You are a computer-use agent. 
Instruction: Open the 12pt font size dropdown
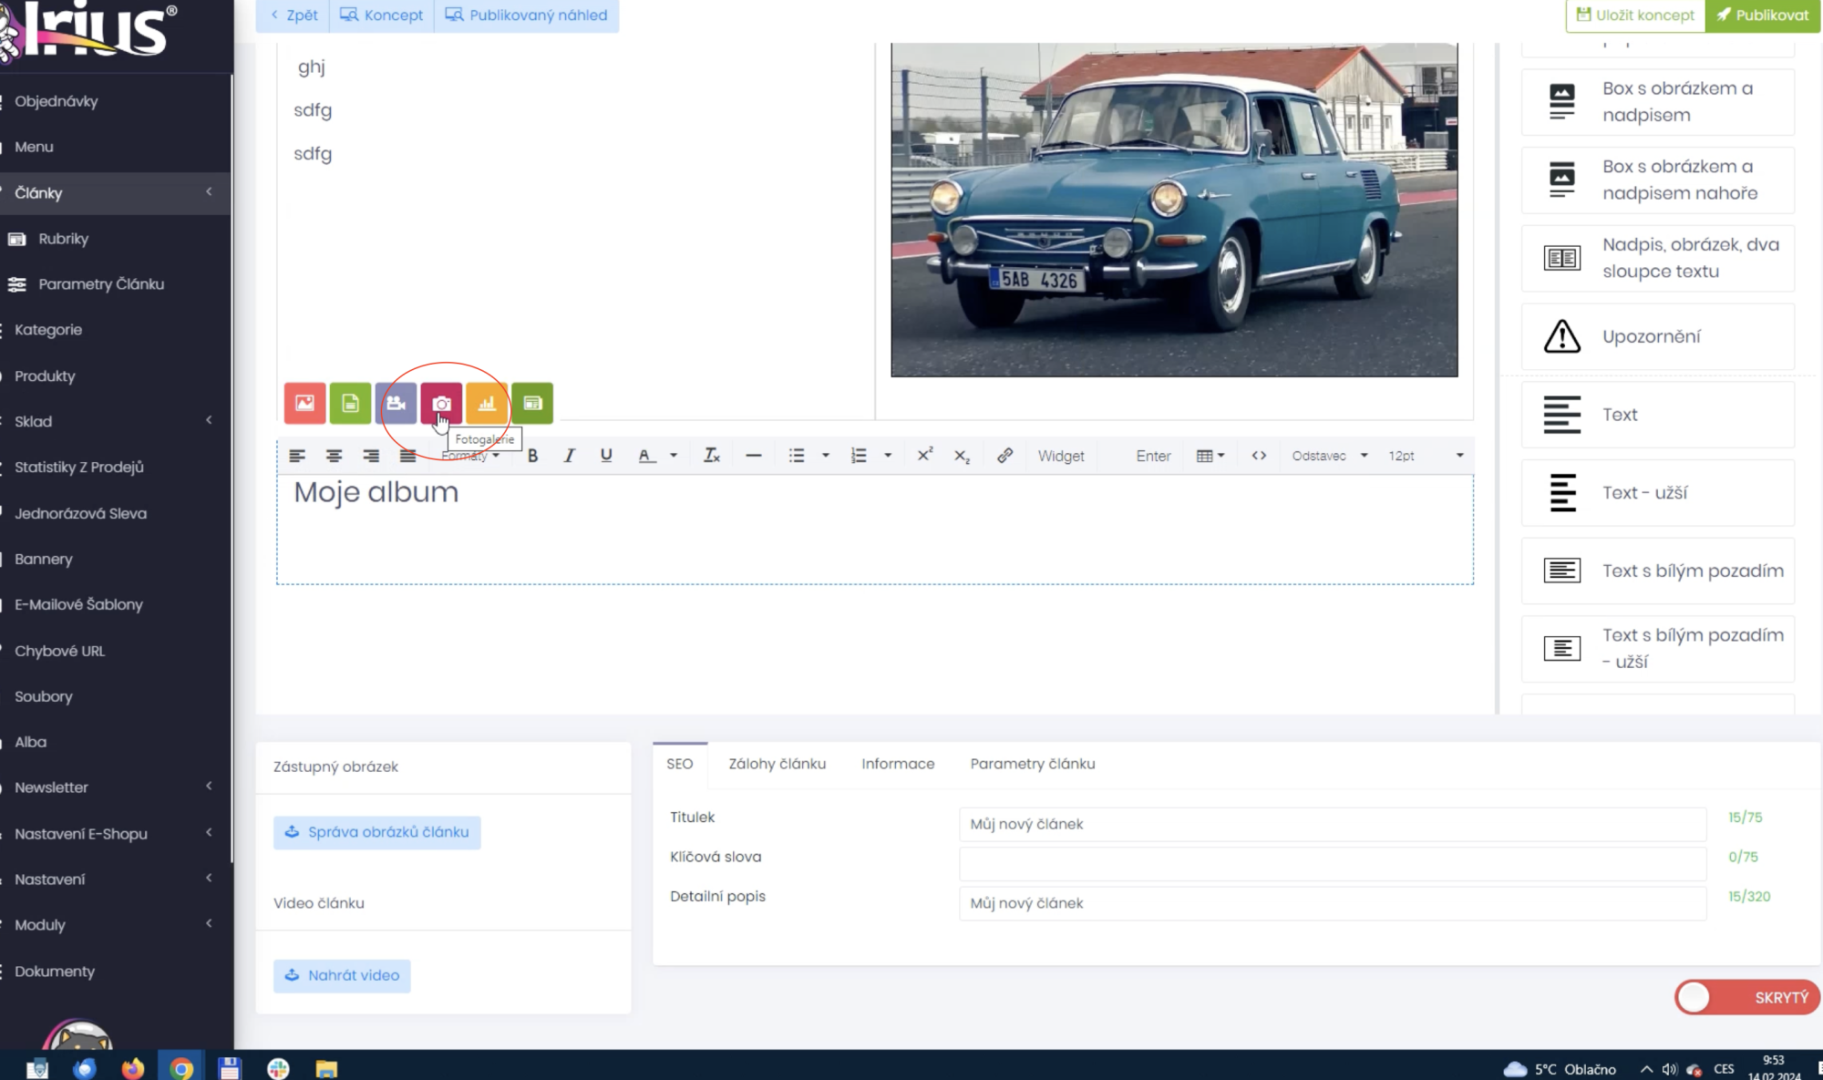(x=1426, y=456)
